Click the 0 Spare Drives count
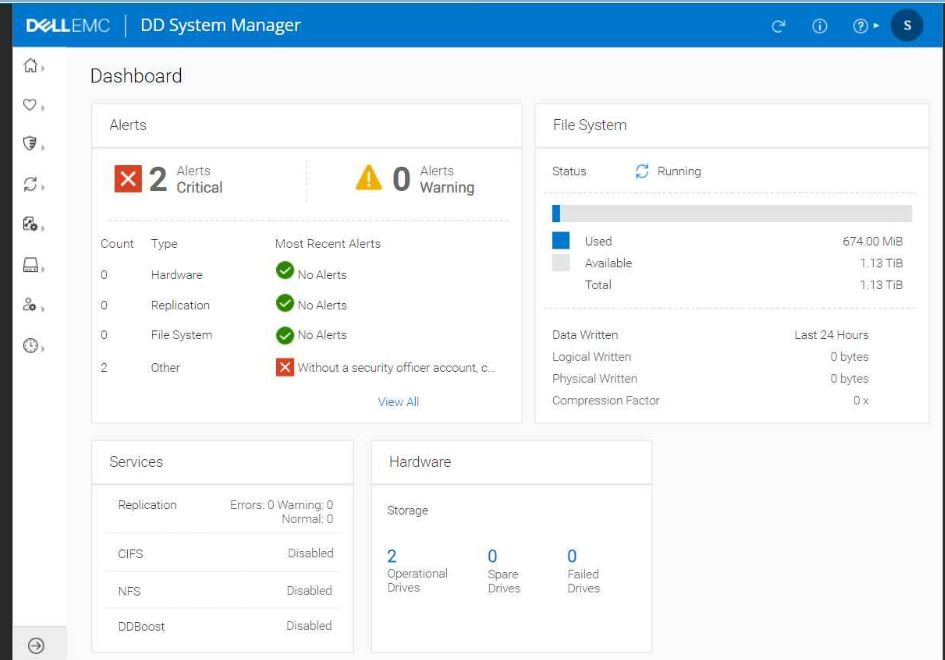Image resolution: width=945 pixels, height=660 pixels. (492, 556)
